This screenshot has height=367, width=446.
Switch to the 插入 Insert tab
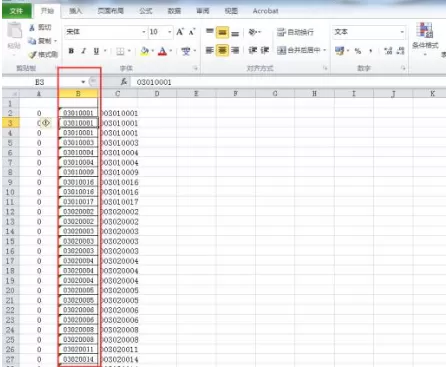tap(76, 11)
